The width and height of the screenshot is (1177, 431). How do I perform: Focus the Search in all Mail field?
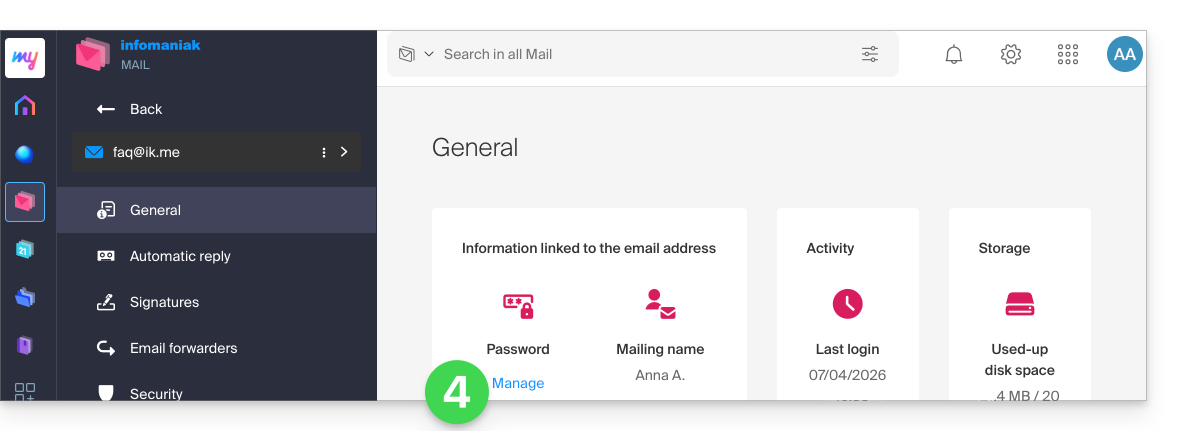click(640, 54)
